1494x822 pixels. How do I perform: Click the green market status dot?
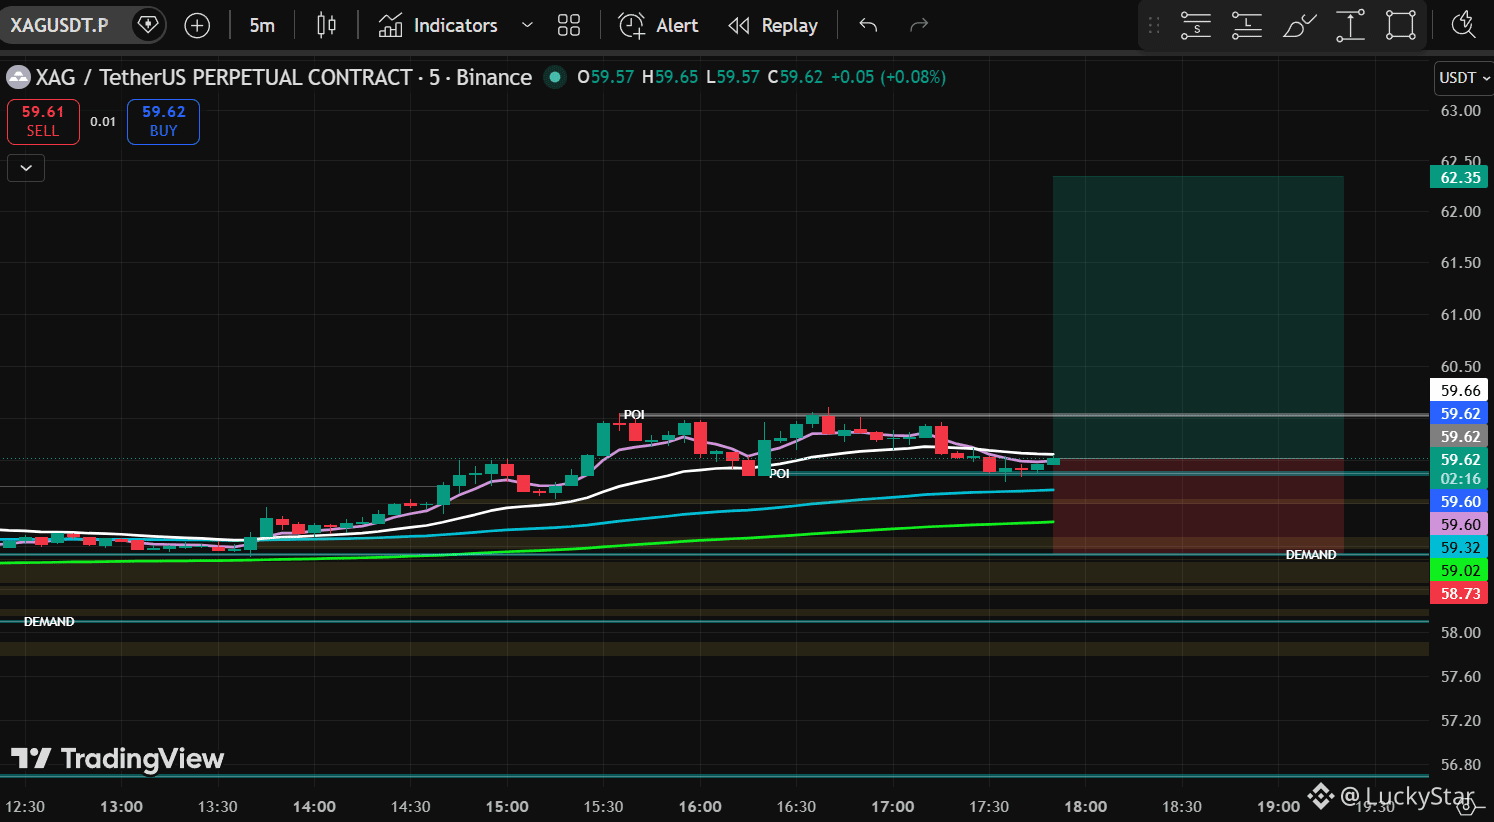pos(555,77)
